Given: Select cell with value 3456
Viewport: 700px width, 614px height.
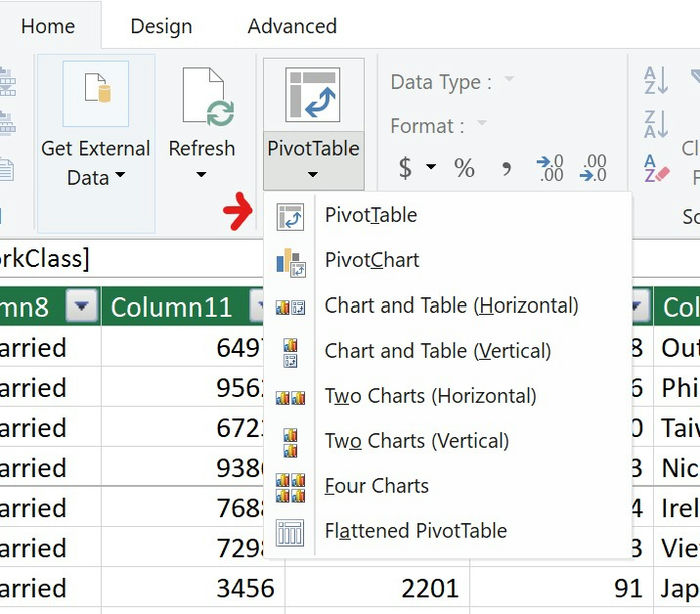Looking at the screenshot, I should pyautogui.click(x=193, y=588).
